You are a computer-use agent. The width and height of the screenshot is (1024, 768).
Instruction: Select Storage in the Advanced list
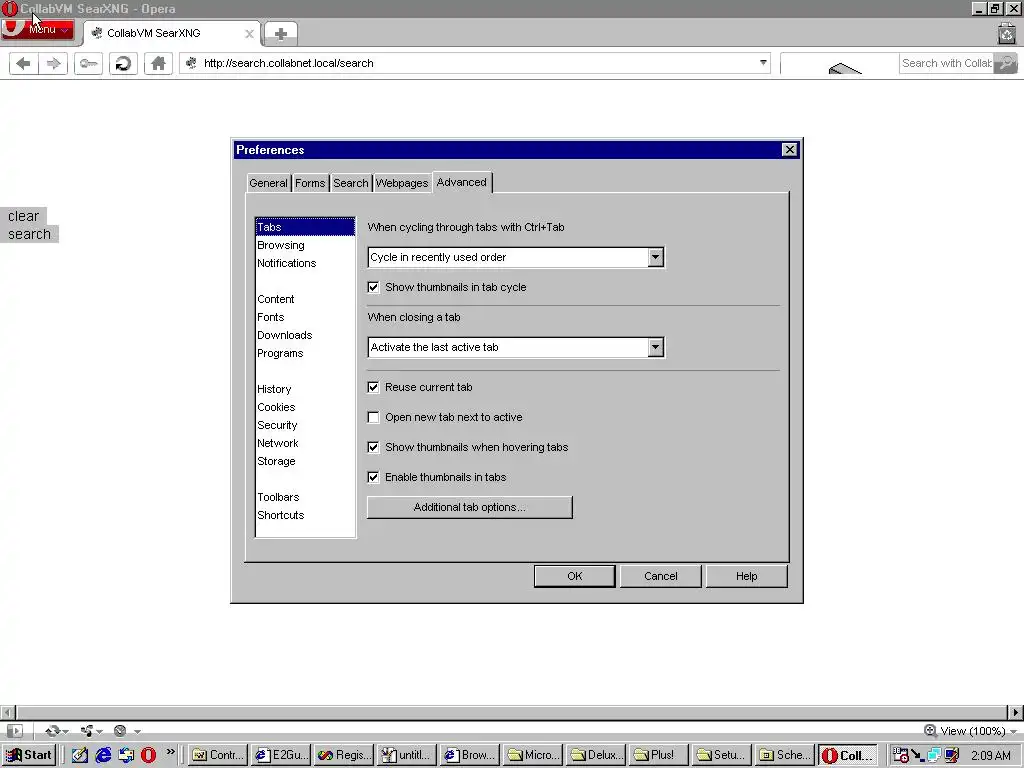pos(305,461)
